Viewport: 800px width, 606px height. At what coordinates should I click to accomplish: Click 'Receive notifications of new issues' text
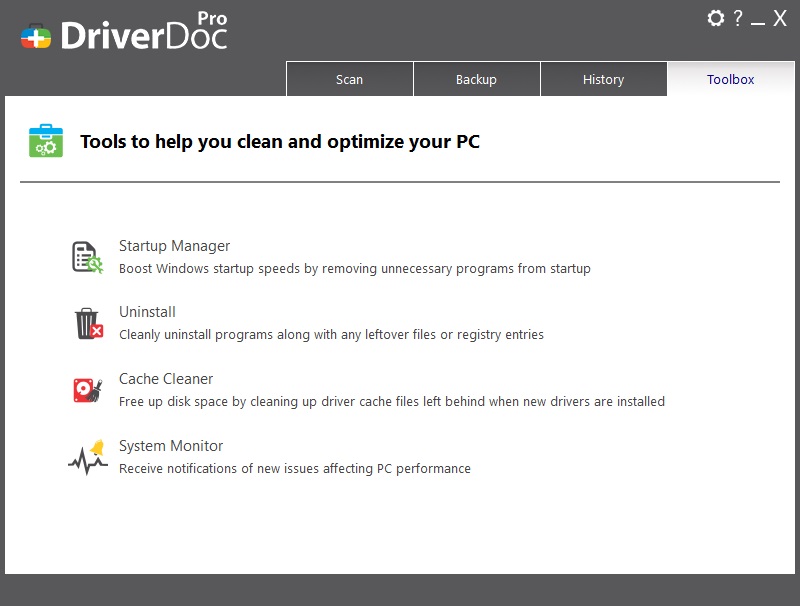point(295,468)
